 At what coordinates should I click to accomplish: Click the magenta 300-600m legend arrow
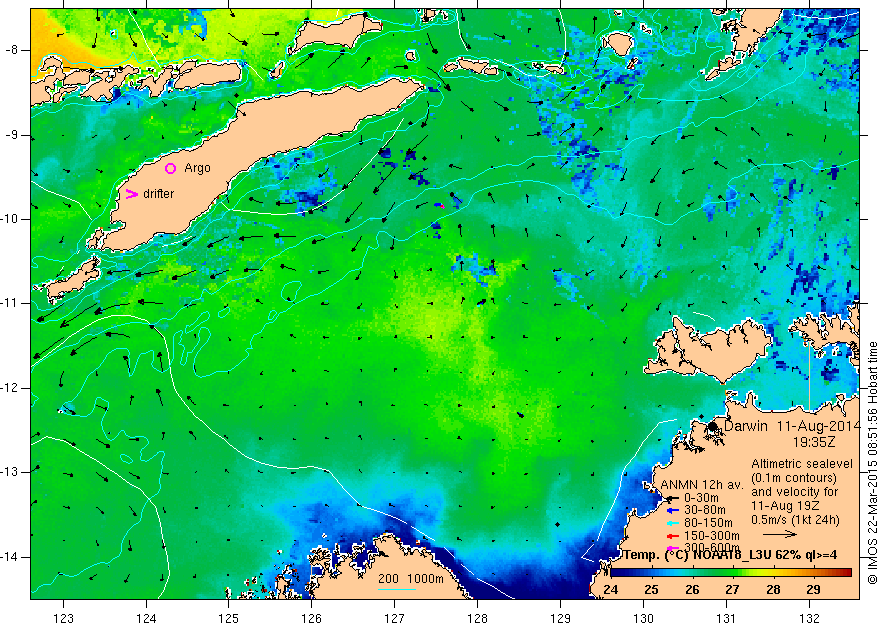672,548
